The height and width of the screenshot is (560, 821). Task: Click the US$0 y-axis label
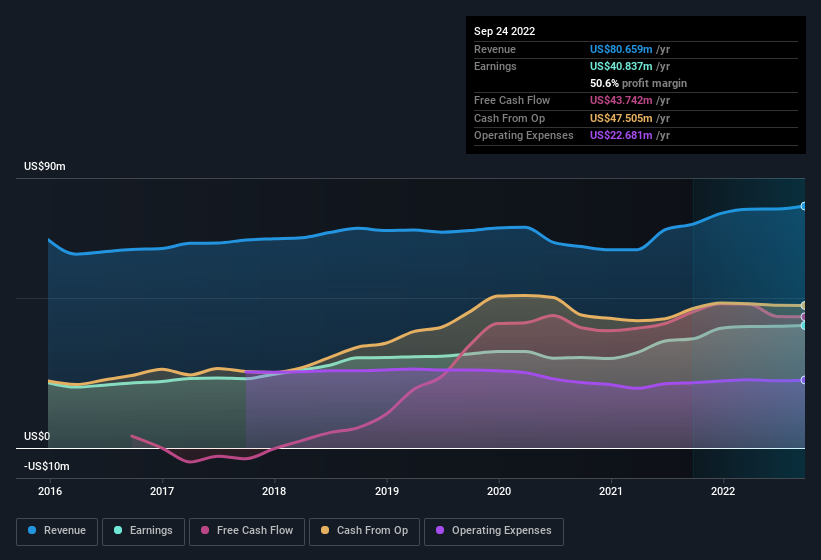coord(37,436)
